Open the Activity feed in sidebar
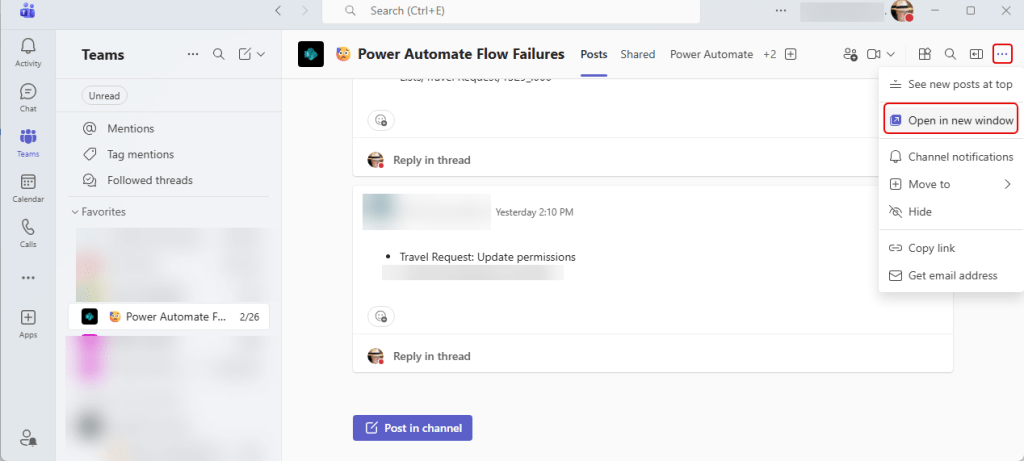 pyautogui.click(x=28, y=51)
